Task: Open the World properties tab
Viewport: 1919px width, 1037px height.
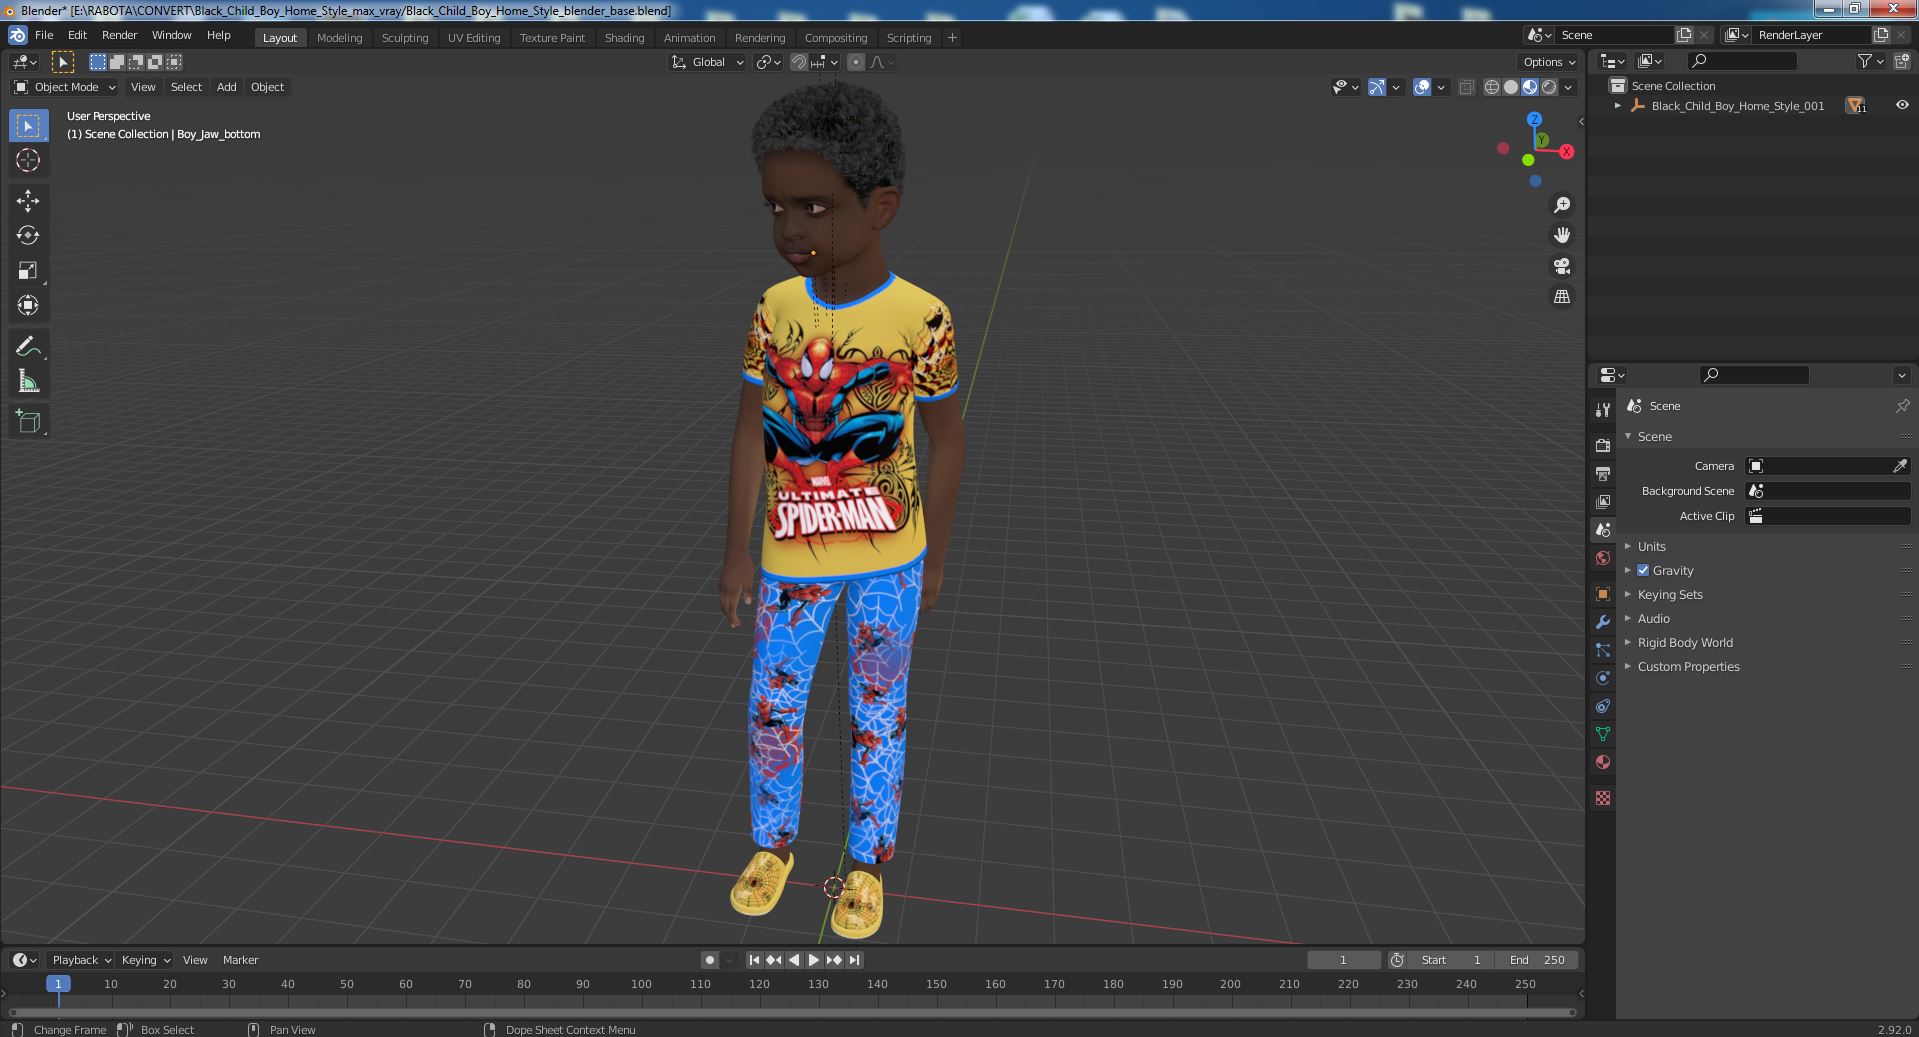Action: pyautogui.click(x=1603, y=558)
